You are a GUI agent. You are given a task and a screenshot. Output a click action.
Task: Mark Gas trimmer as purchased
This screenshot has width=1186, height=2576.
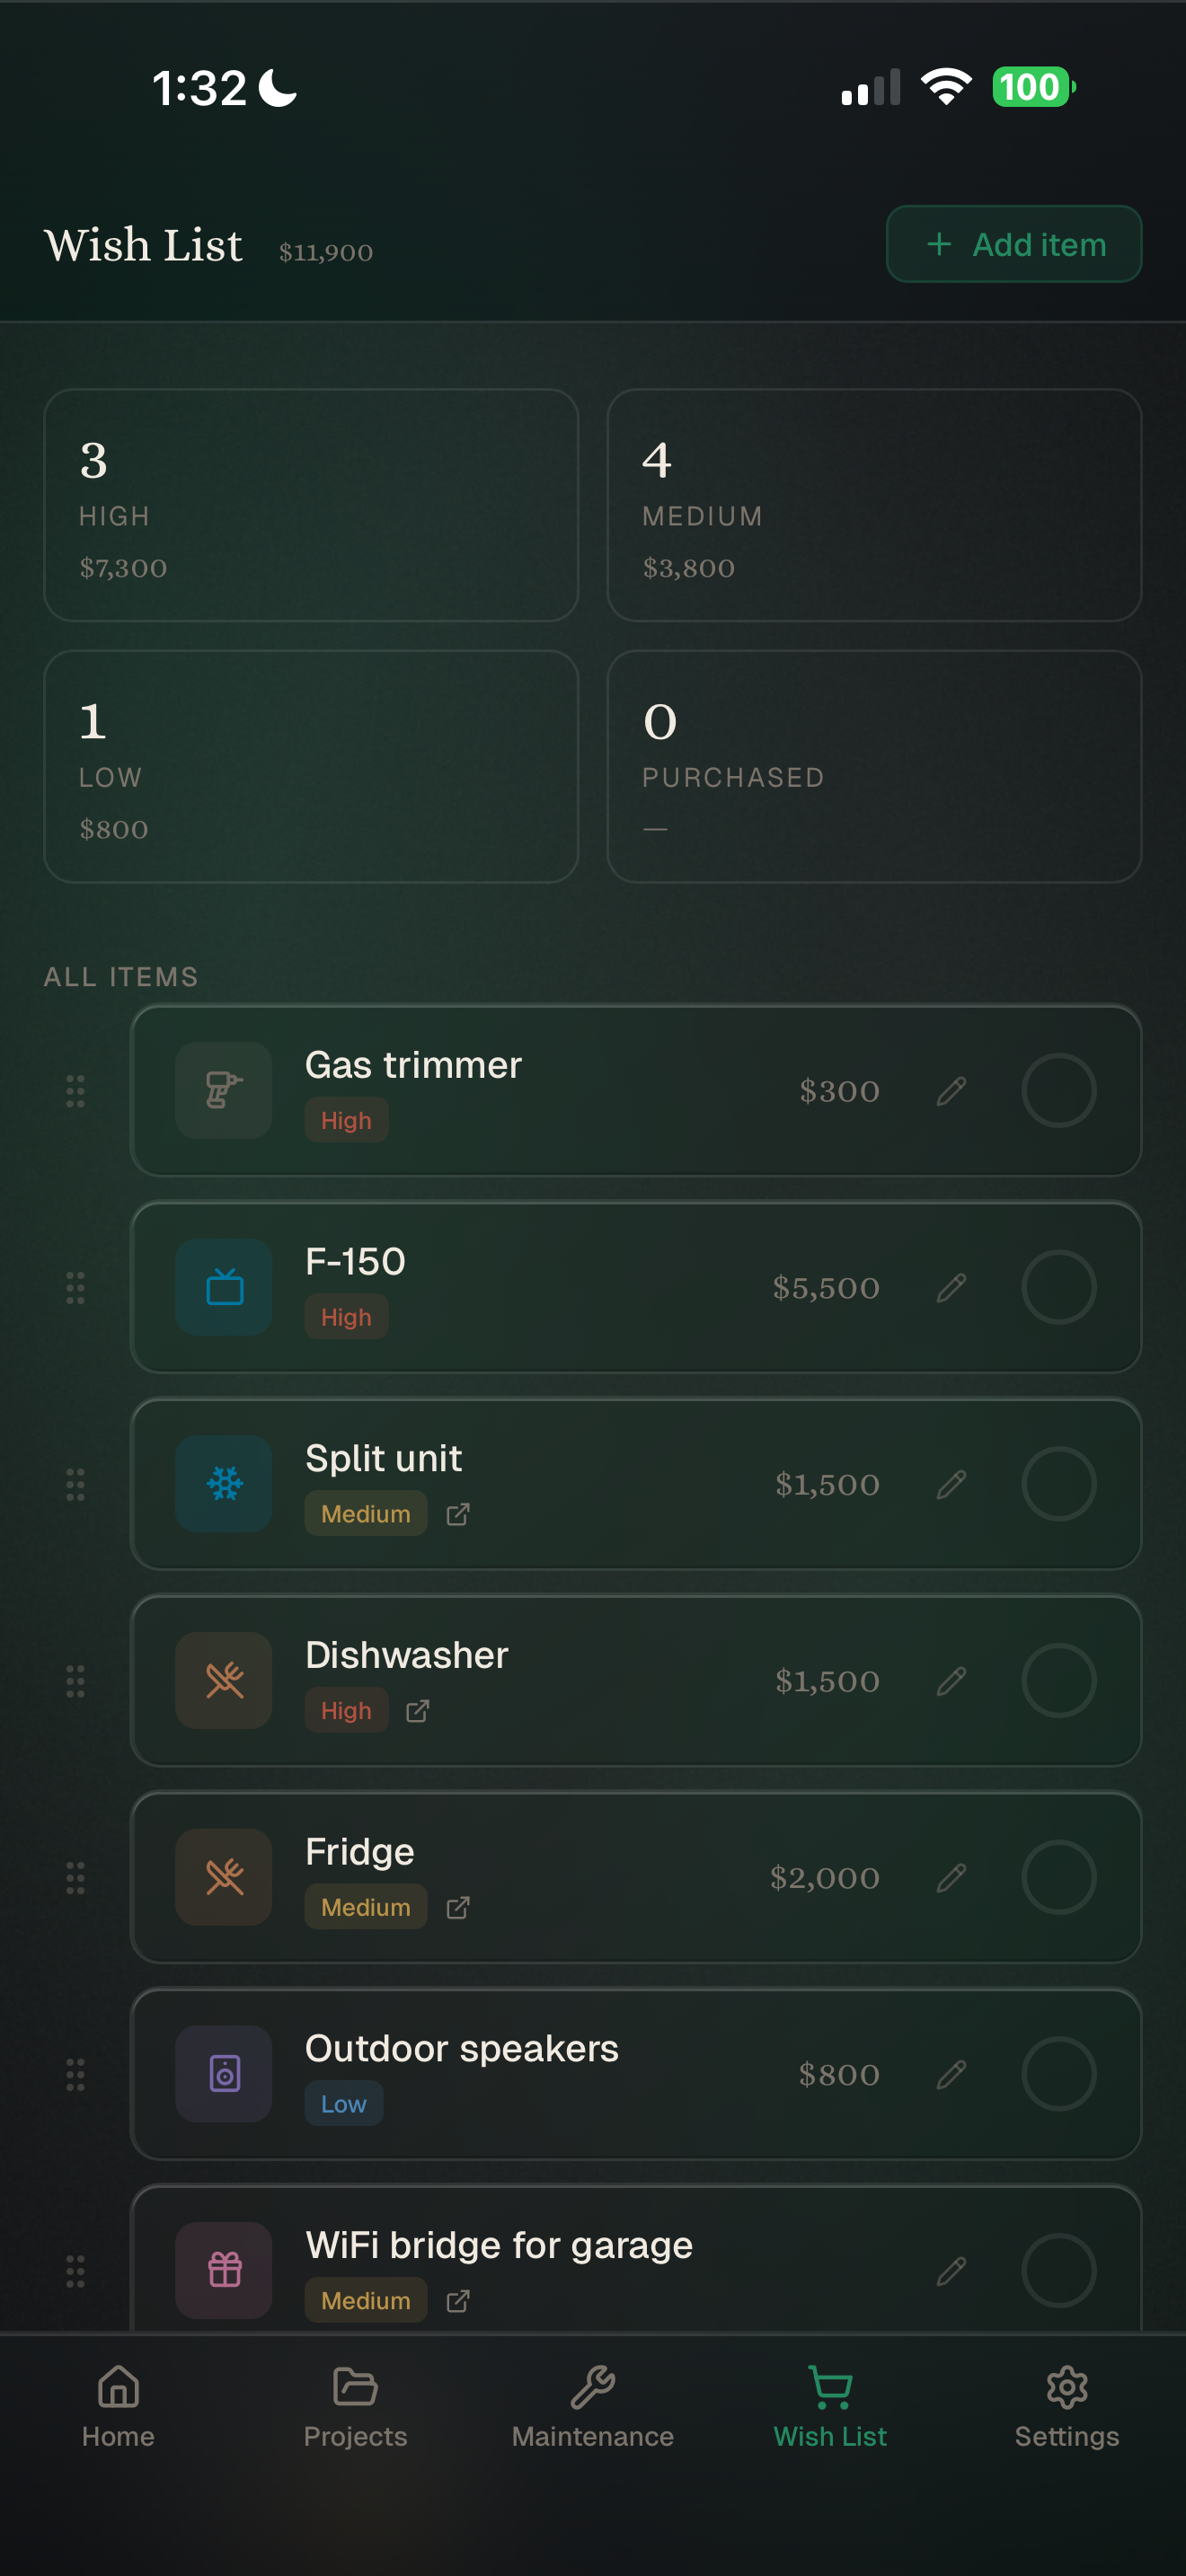coord(1058,1090)
